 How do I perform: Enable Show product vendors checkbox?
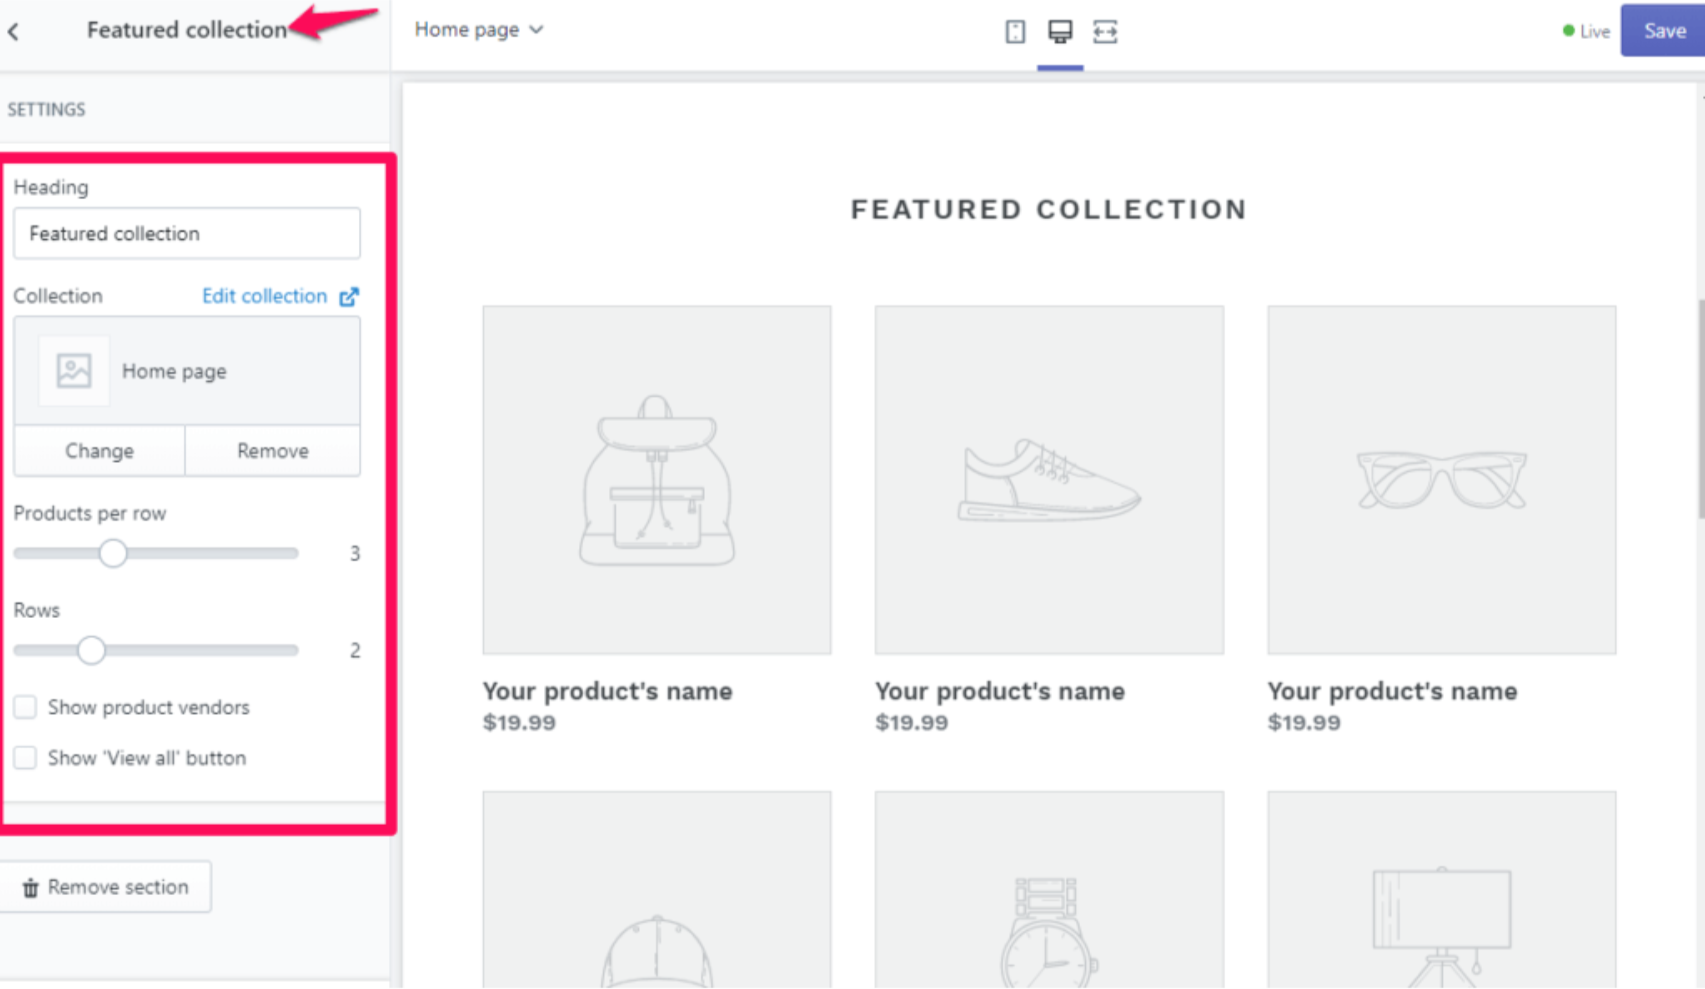[x=25, y=707]
